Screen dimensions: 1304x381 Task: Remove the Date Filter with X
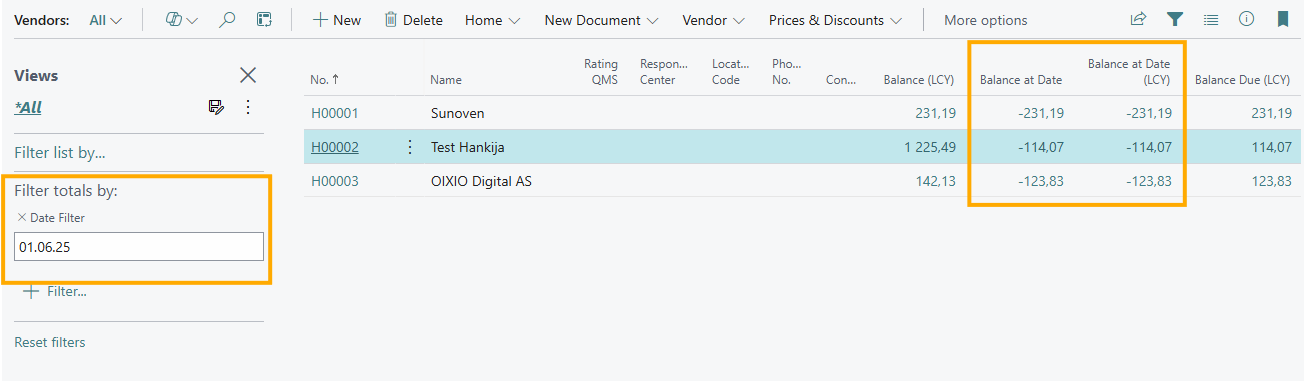tap(22, 217)
